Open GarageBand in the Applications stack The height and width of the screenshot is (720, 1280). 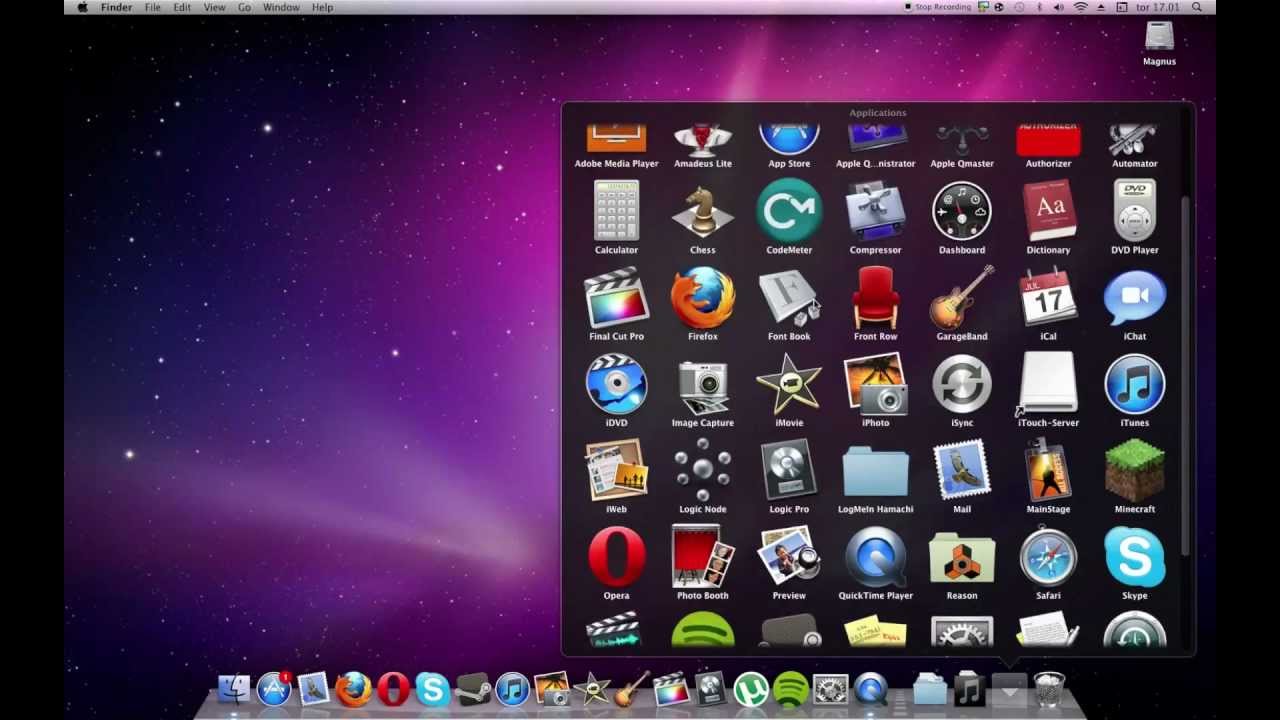962,298
